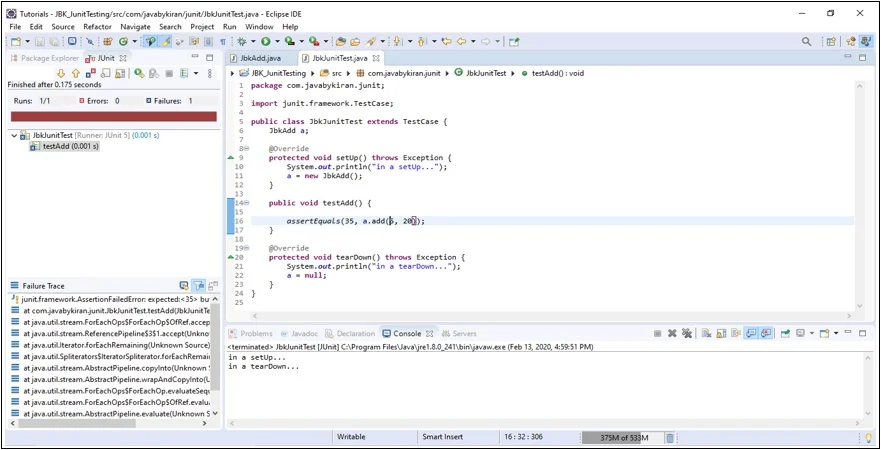Click the Open Type icon
The width and height of the screenshot is (881, 450).
coord(341,42)
